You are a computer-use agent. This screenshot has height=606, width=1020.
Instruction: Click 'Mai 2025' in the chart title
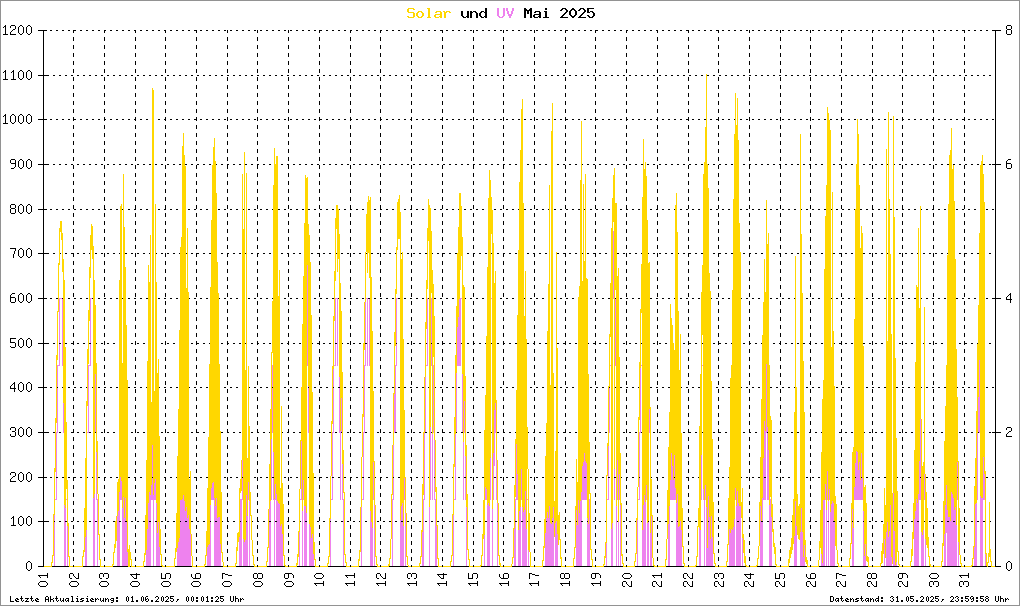559,13
